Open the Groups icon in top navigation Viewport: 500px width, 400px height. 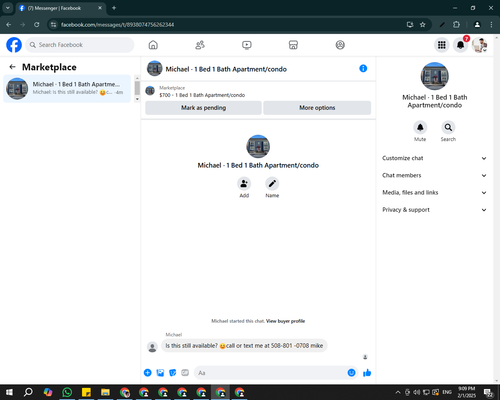pyautogui.click(x=340, y=45)
